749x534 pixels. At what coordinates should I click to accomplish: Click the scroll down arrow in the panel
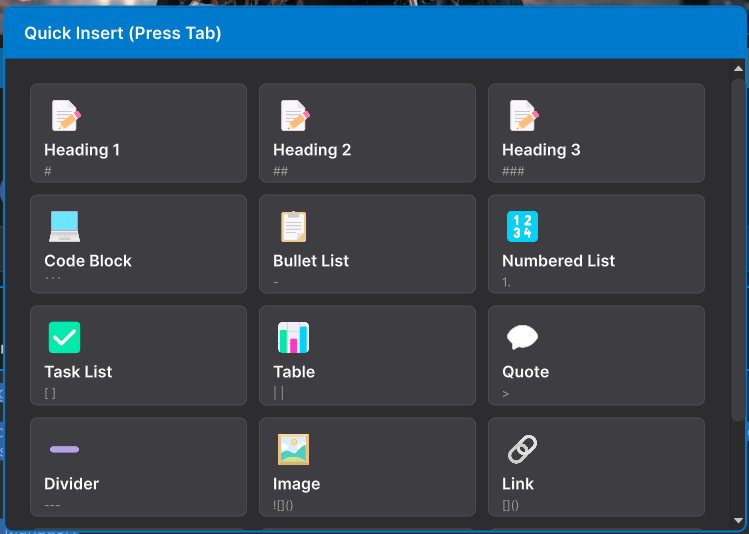pyautogui.click(x=738, y=520)
